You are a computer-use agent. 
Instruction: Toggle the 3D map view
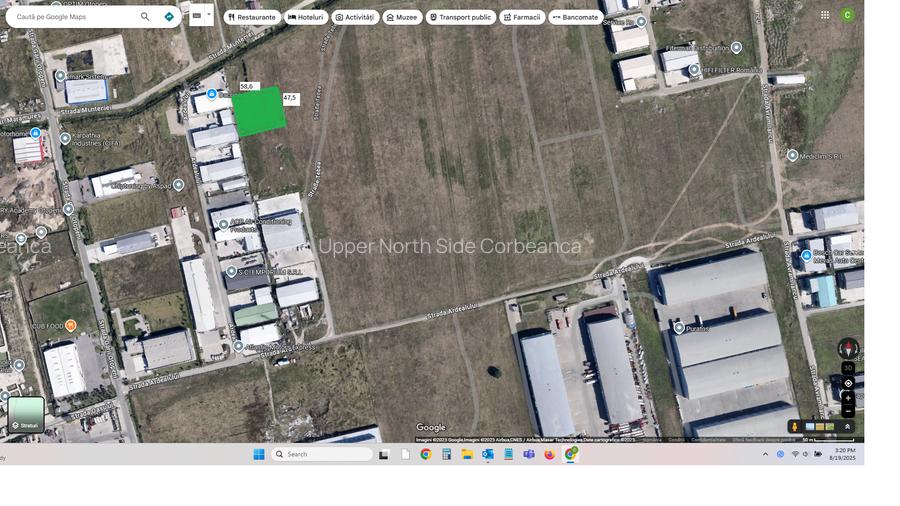[848, 368]
